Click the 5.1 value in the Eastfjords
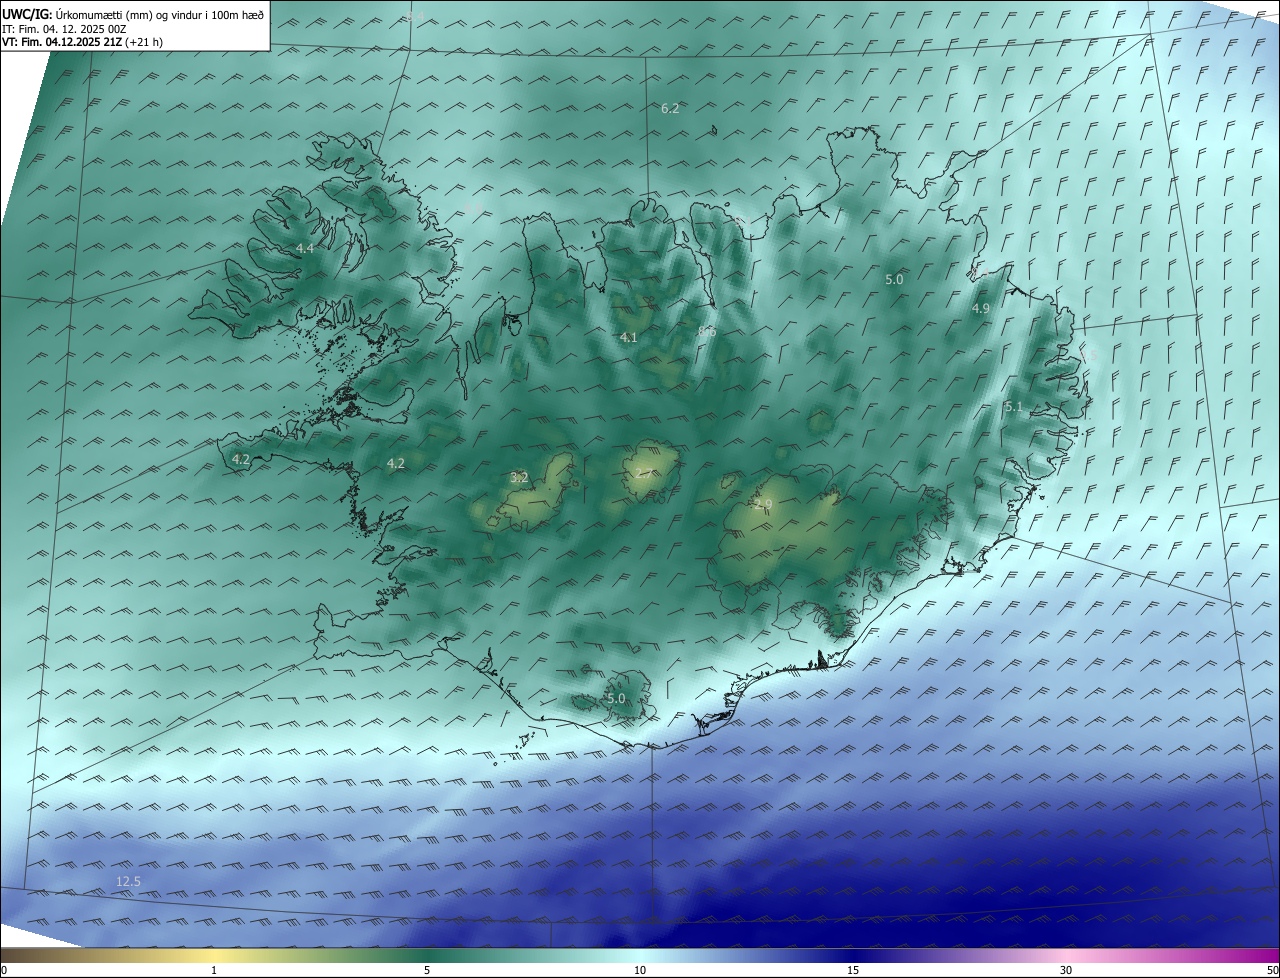The height and width of the screenshot is (978, 1280). tap(1013, 407)
